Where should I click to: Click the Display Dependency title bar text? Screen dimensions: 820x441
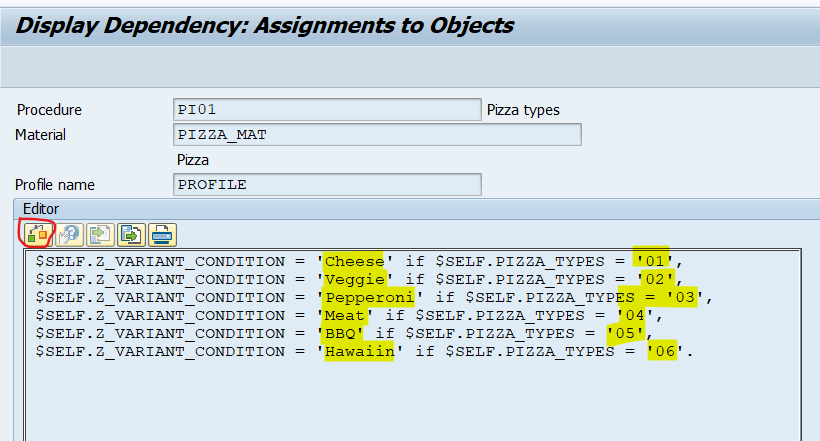[x=265, y=26]
